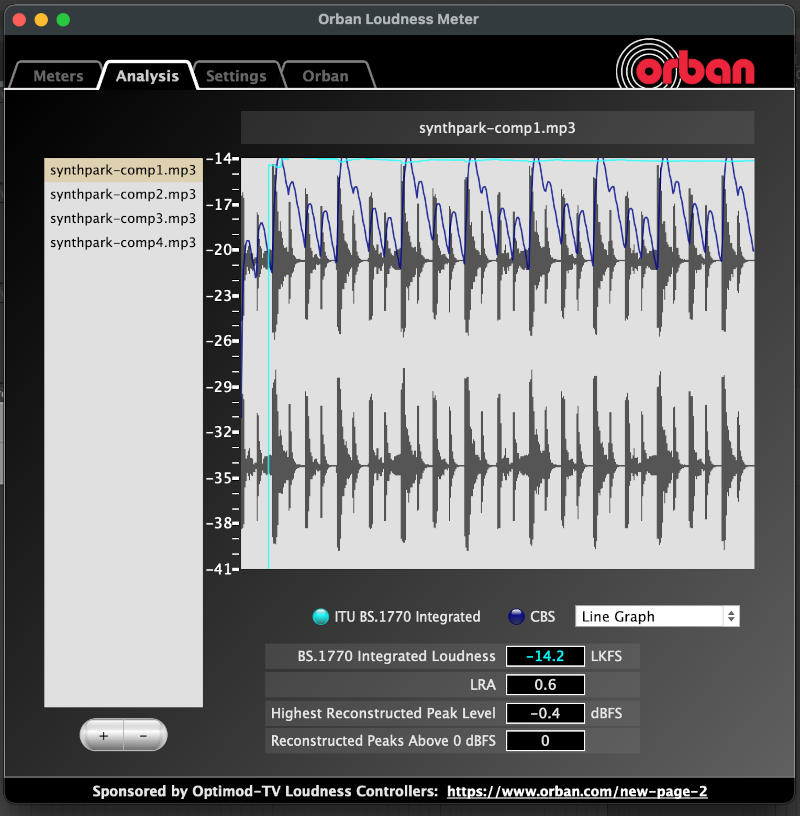Viewport: 800px width, 816px height.
Task: Pick synthpark-comp4.mp3 from the list
Action: point(123,242)
